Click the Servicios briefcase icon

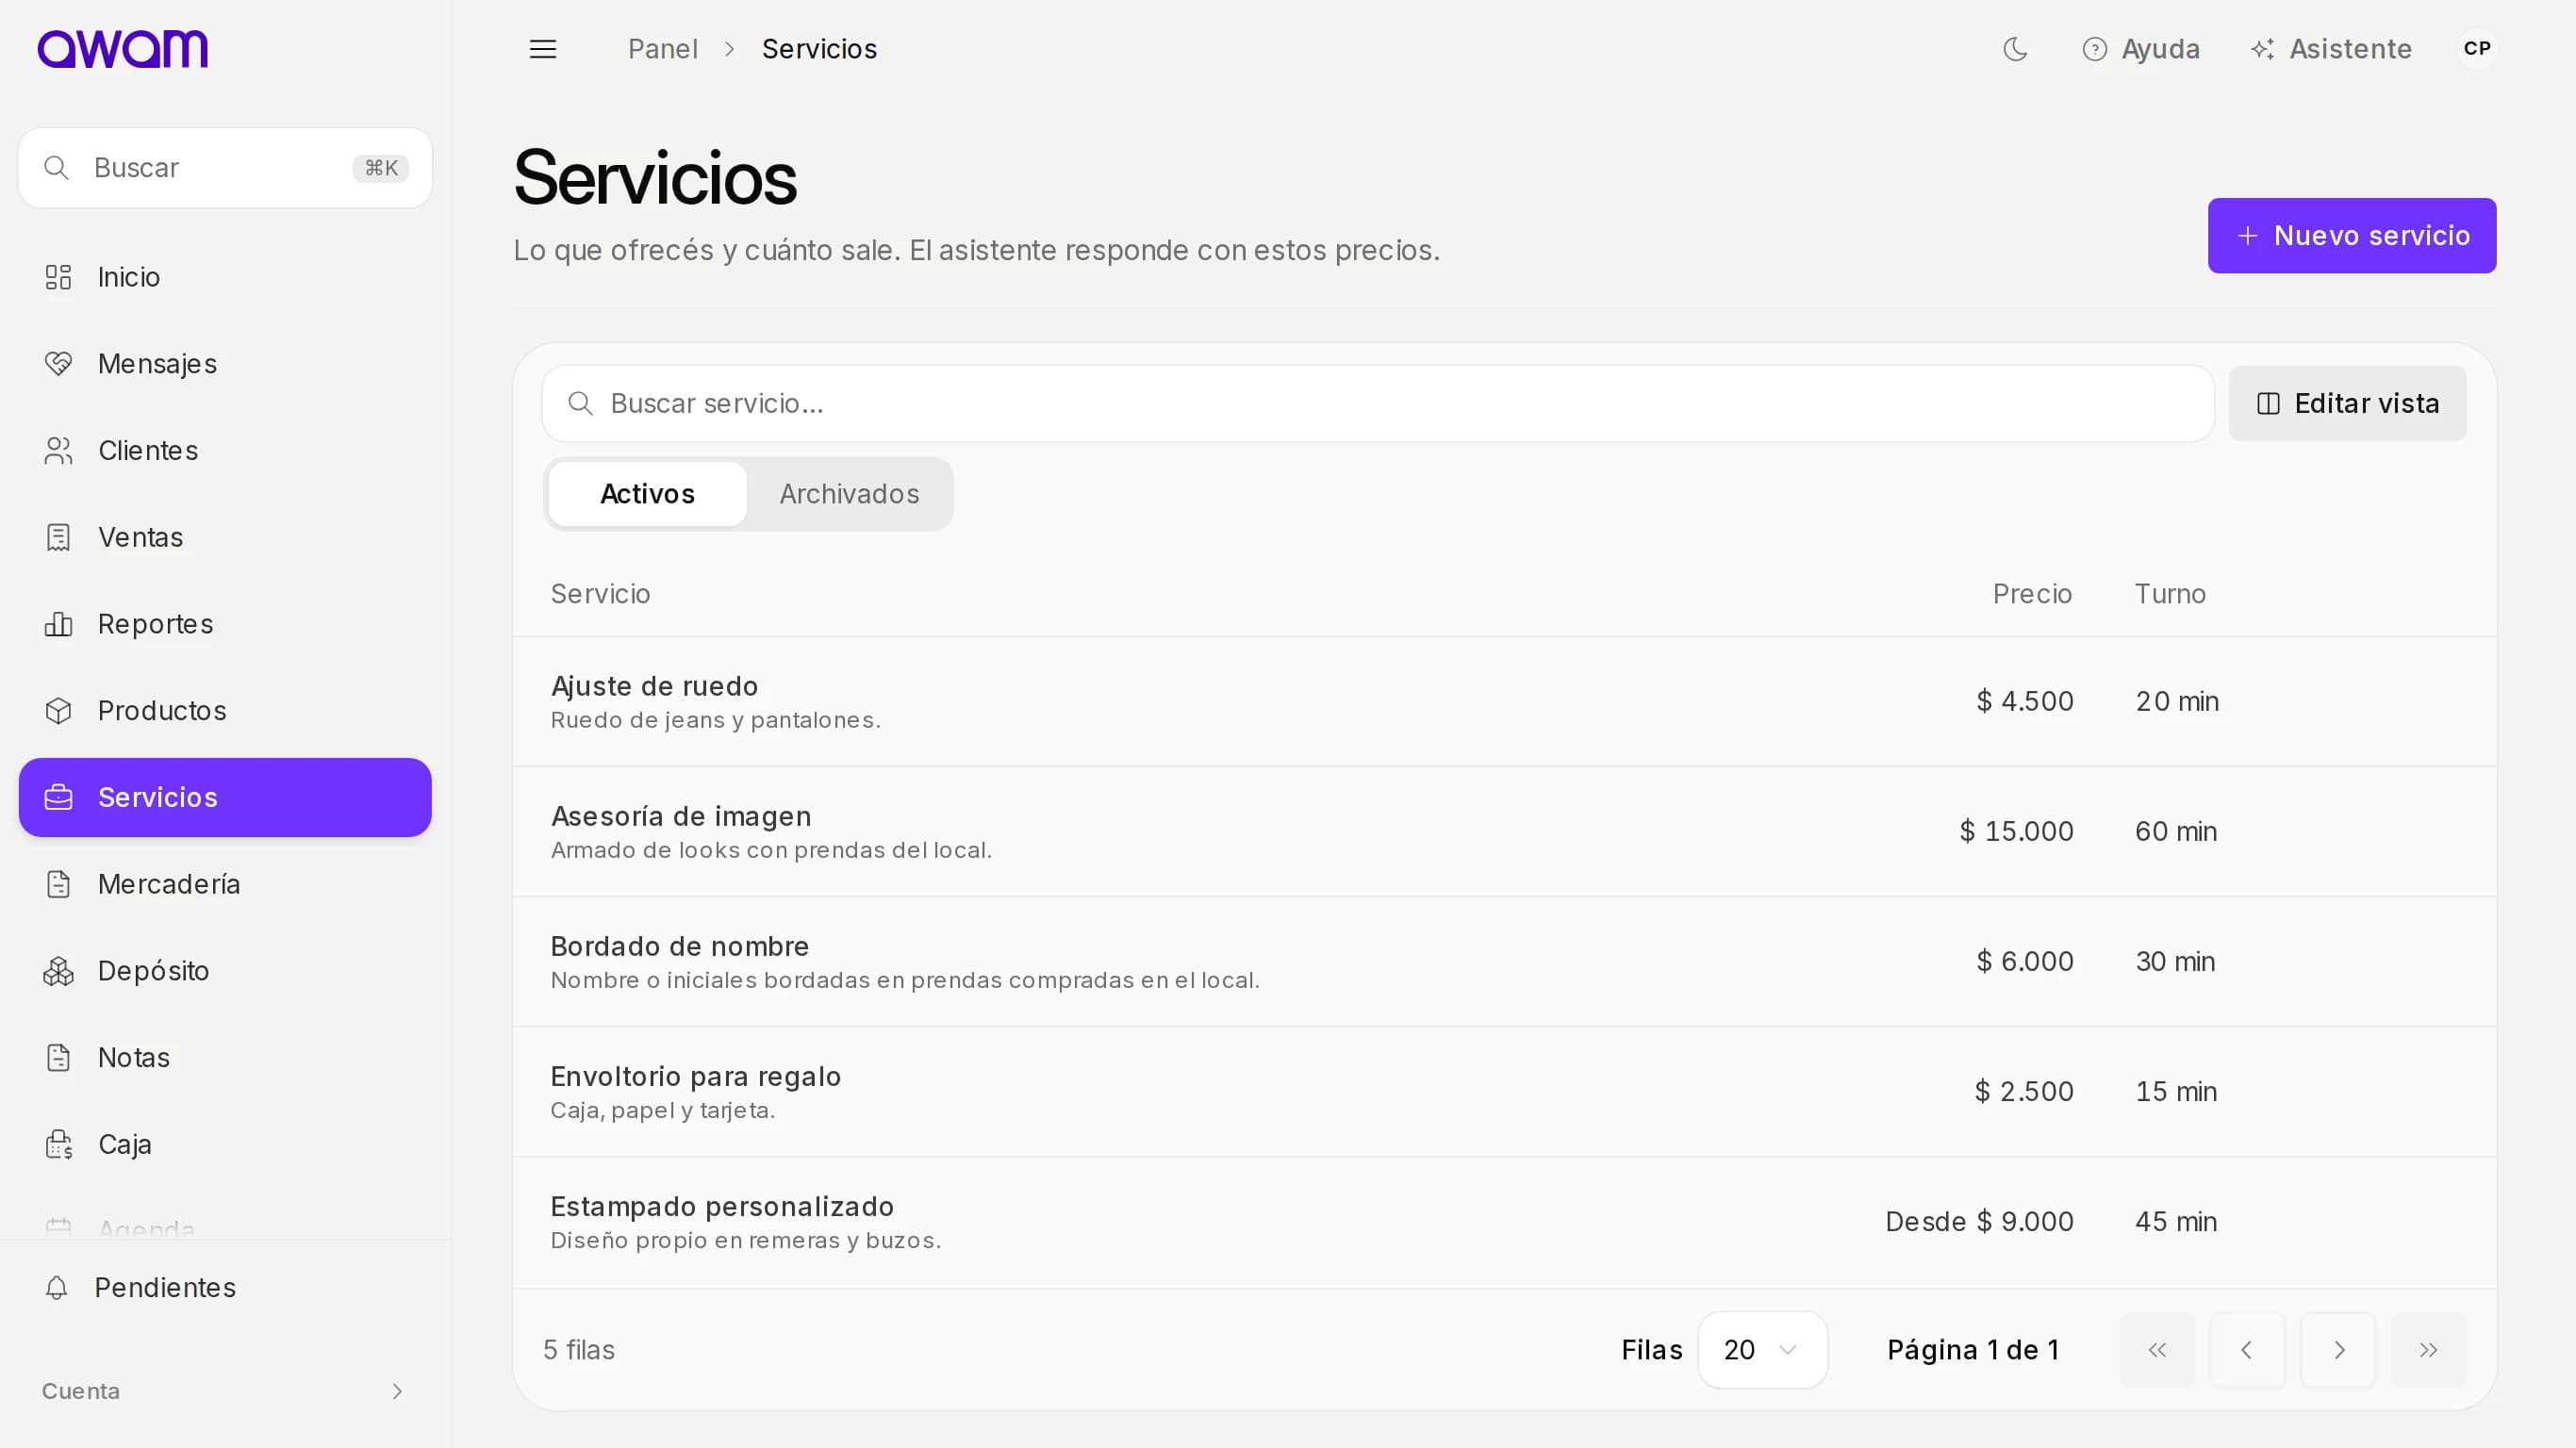[59, 797]
